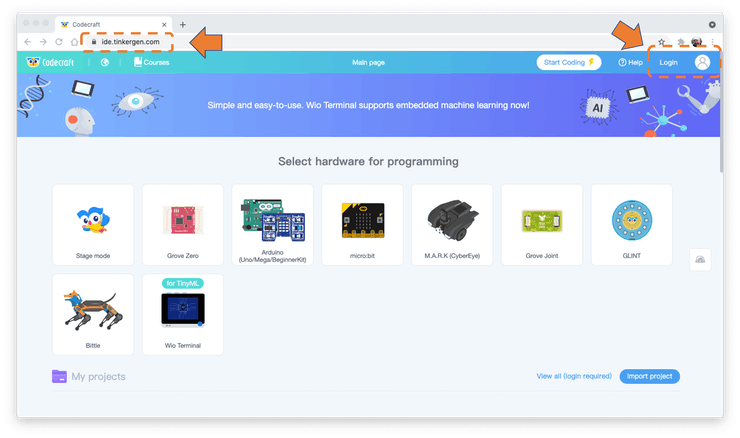Open the Courses menu item
The image size is (740, 438).
(151, 62)
